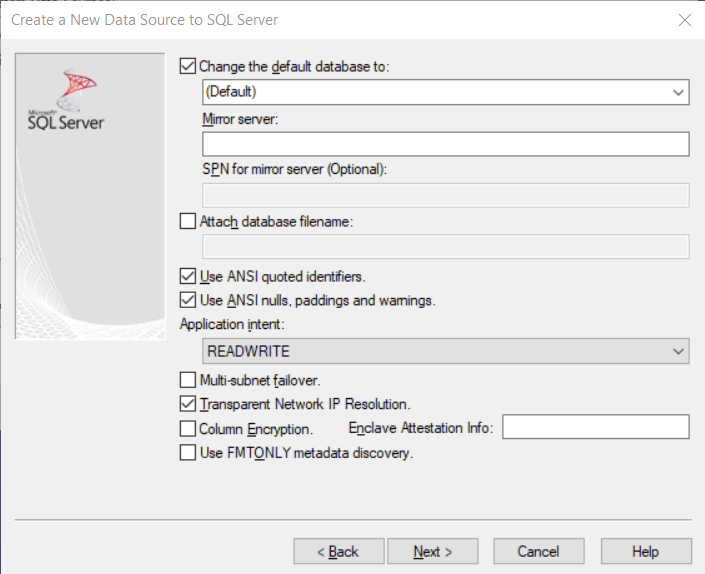Open Help for this dialog
705x574 pixels.
pyautogui.click(x=645, y=551)
